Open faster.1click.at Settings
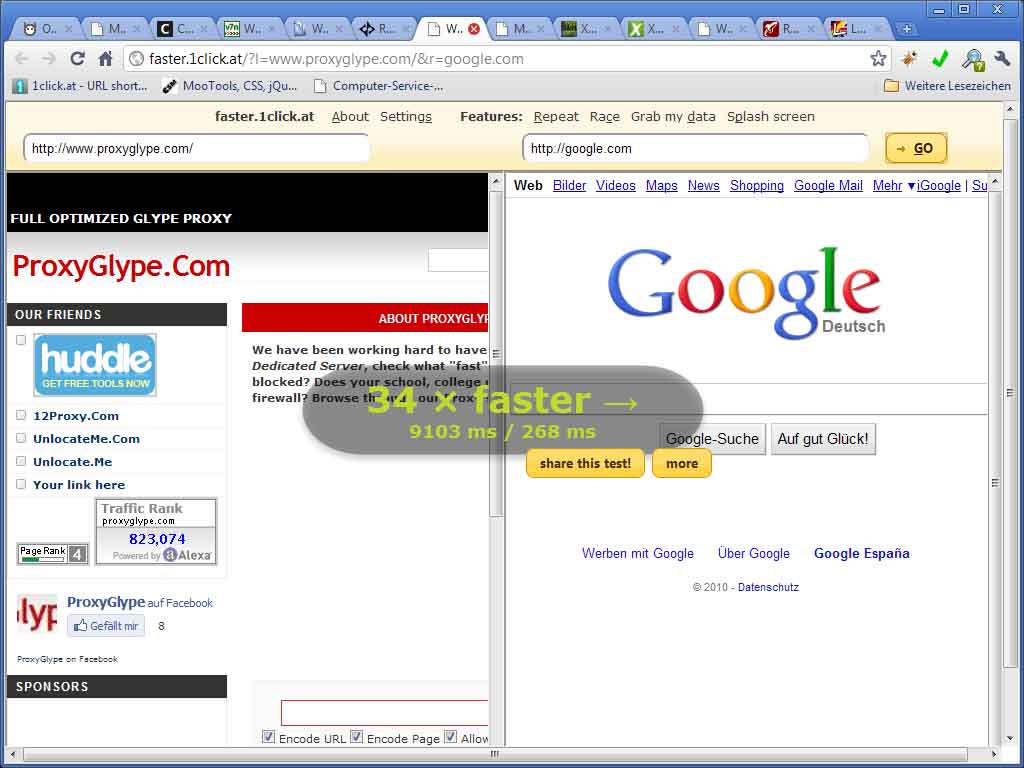This screenshot has width=1024, height=768. (406, 116)
